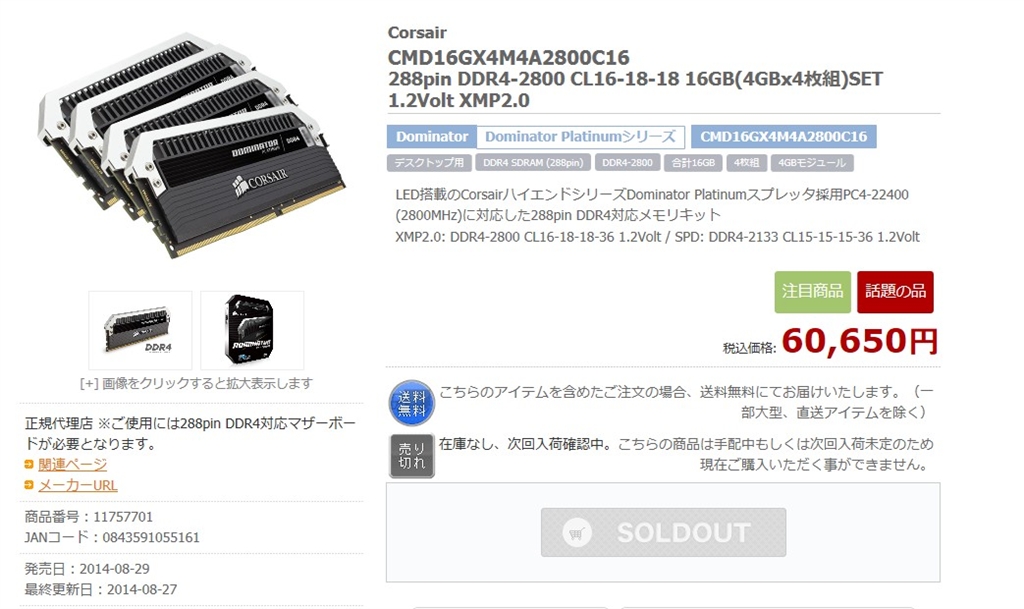Open the Dominator retail box thumbnail
The height and width of the screenshot is (609, 1024).
point(252,330)
